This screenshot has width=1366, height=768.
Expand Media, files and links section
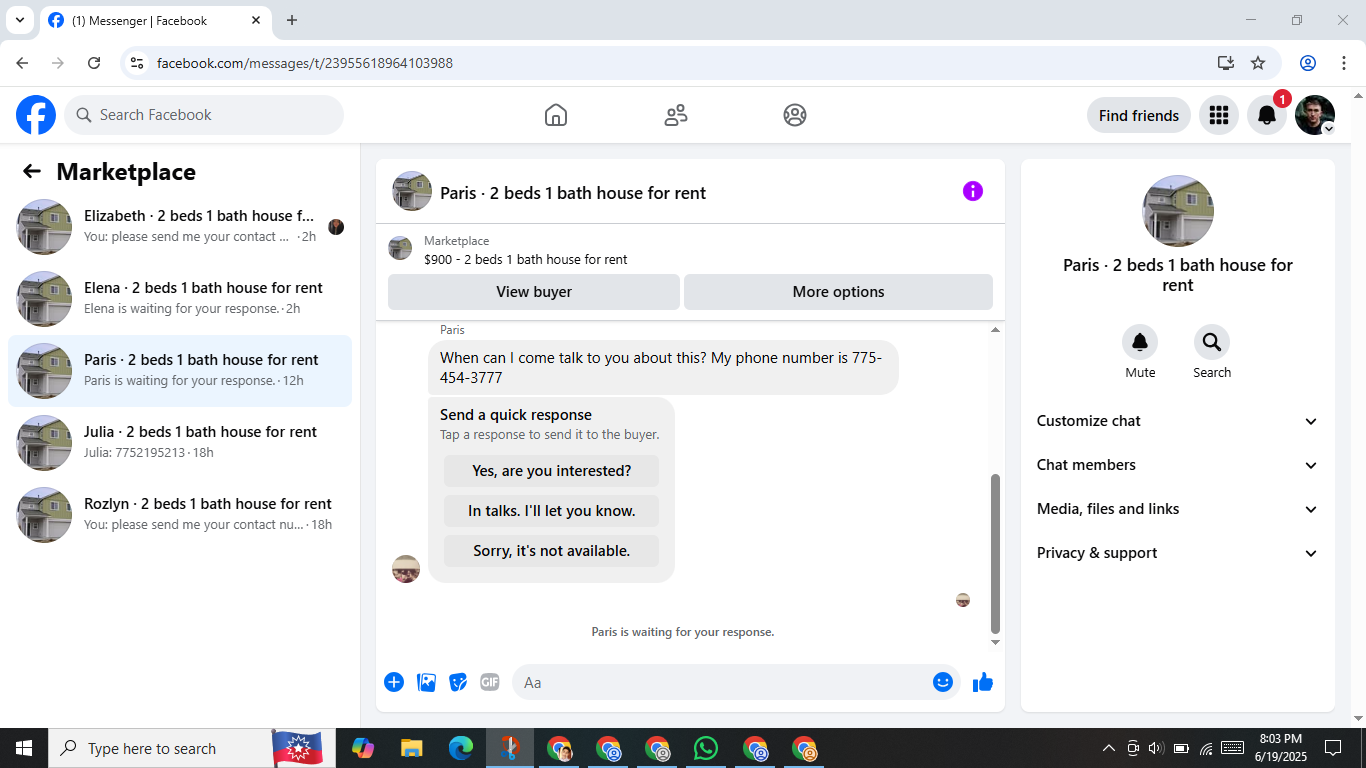point(1178,509)
